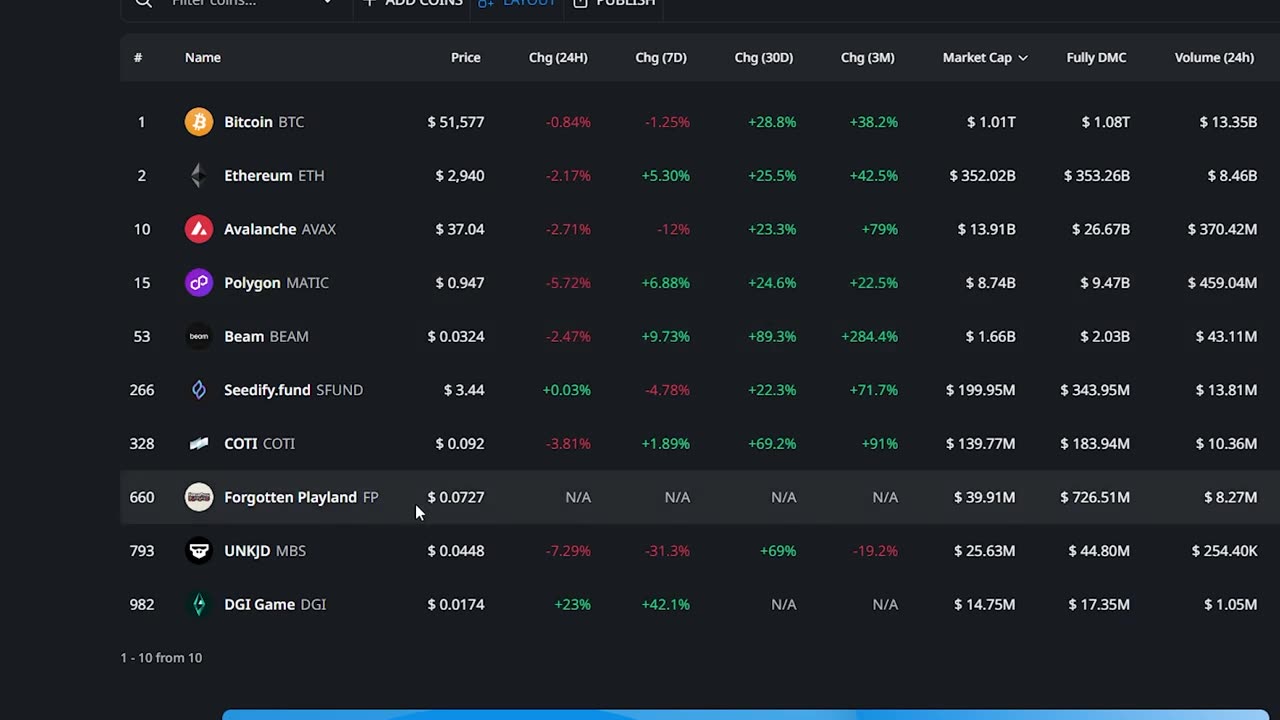Click Avalanche volume $ 370.42M
Viewport: 1280px width, 720px height.
tap(1222, 229)
